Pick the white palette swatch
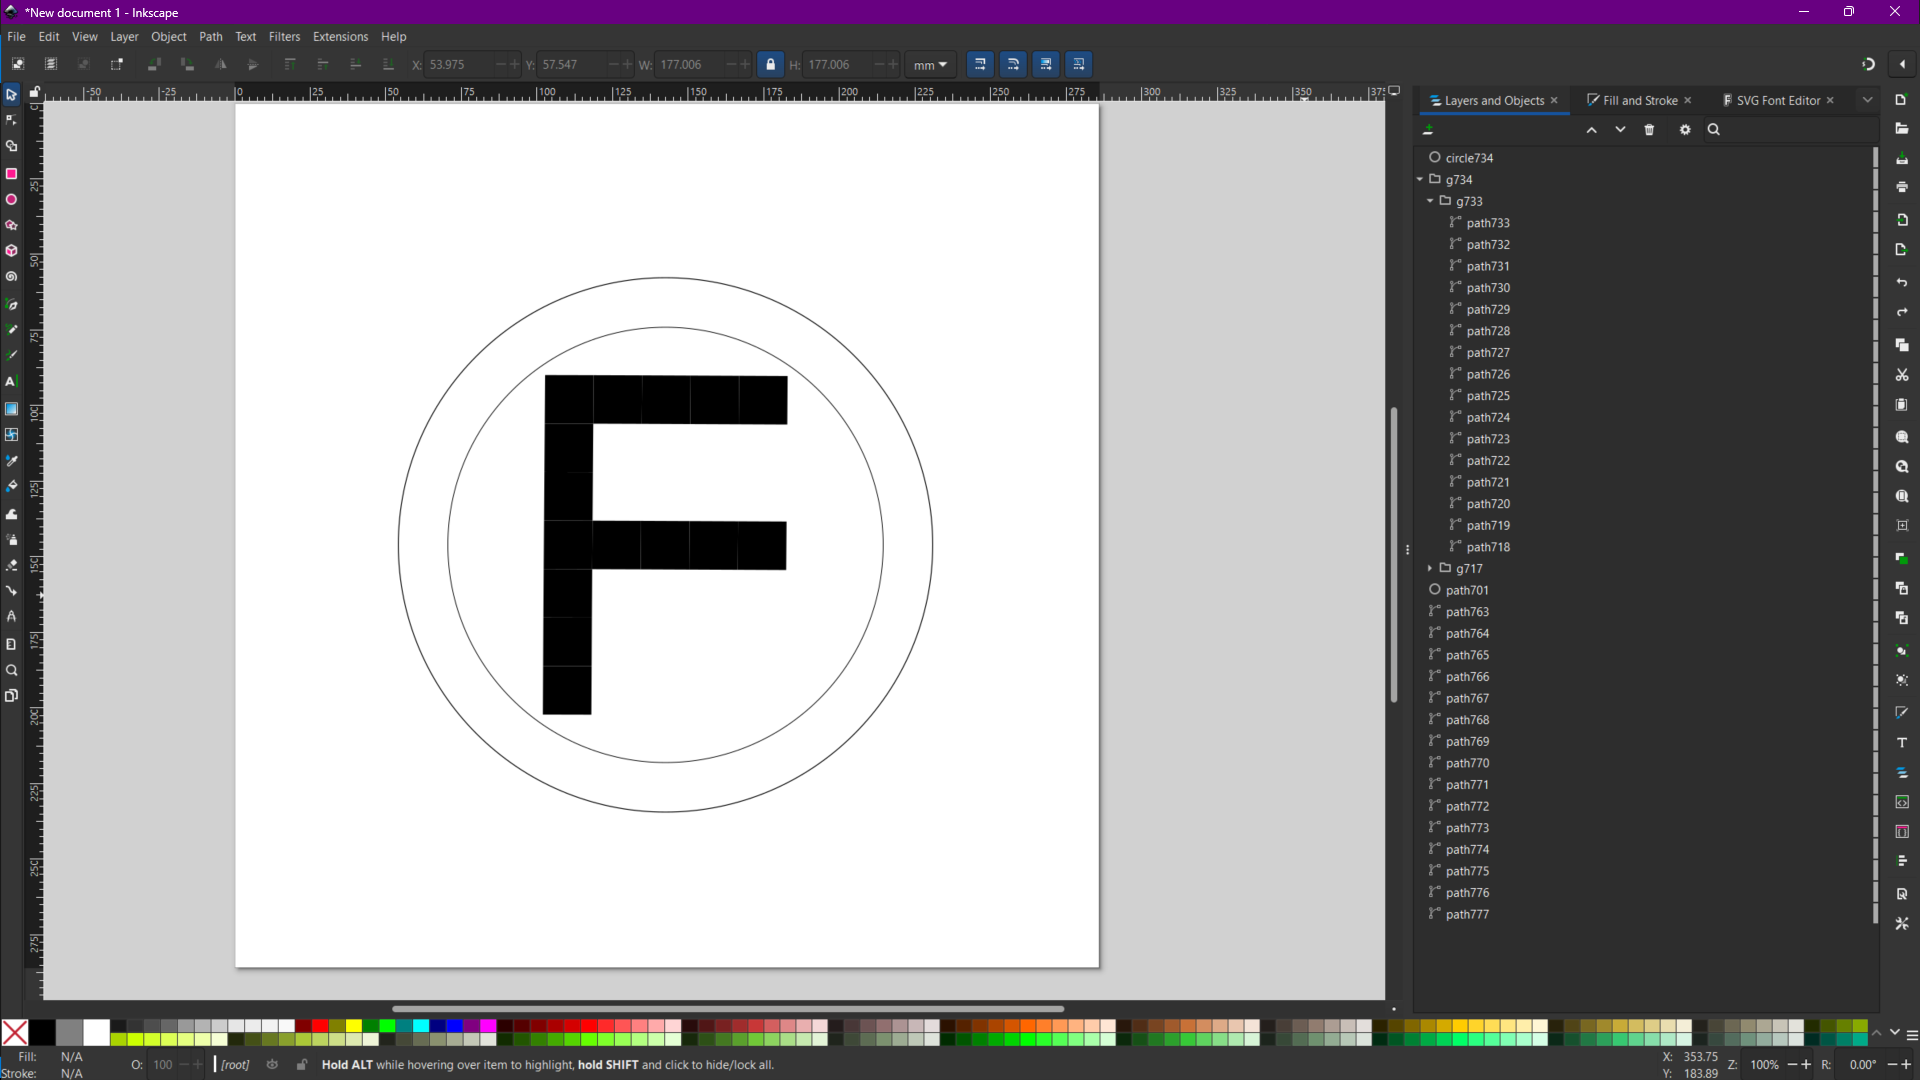Screen dimensions: 1920x1080 96,1032
